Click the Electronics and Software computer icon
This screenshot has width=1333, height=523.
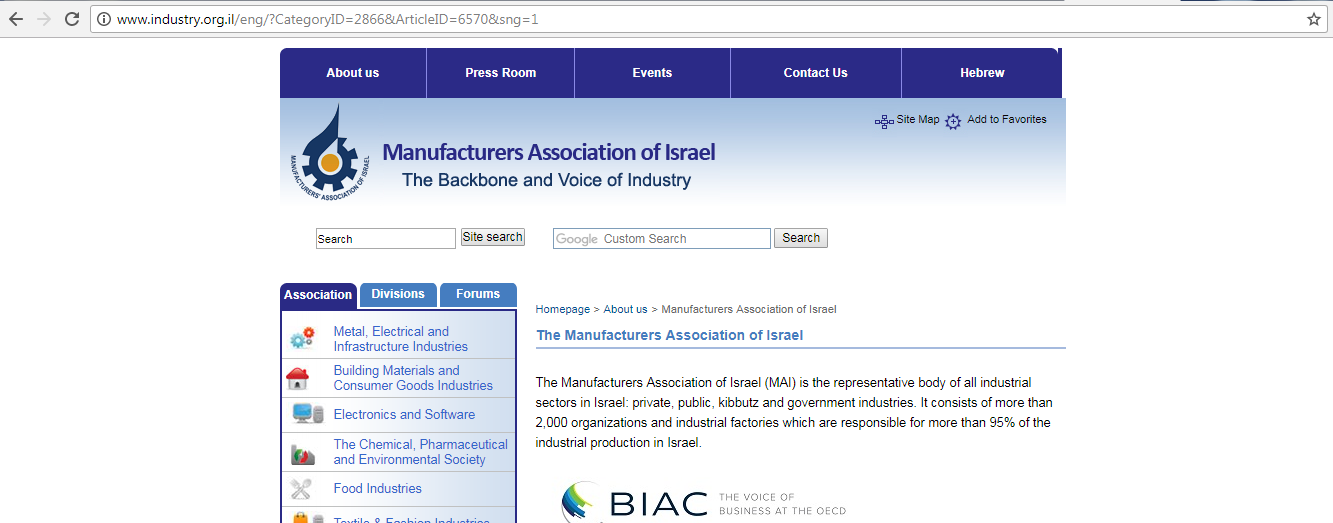[307, 414]
